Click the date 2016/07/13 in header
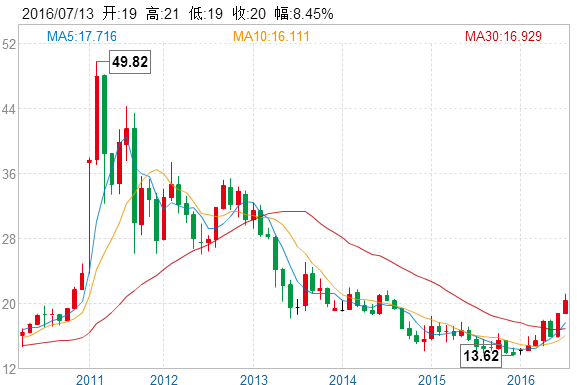The height and width of the screenshot is (385, 577). pos(58,14)
